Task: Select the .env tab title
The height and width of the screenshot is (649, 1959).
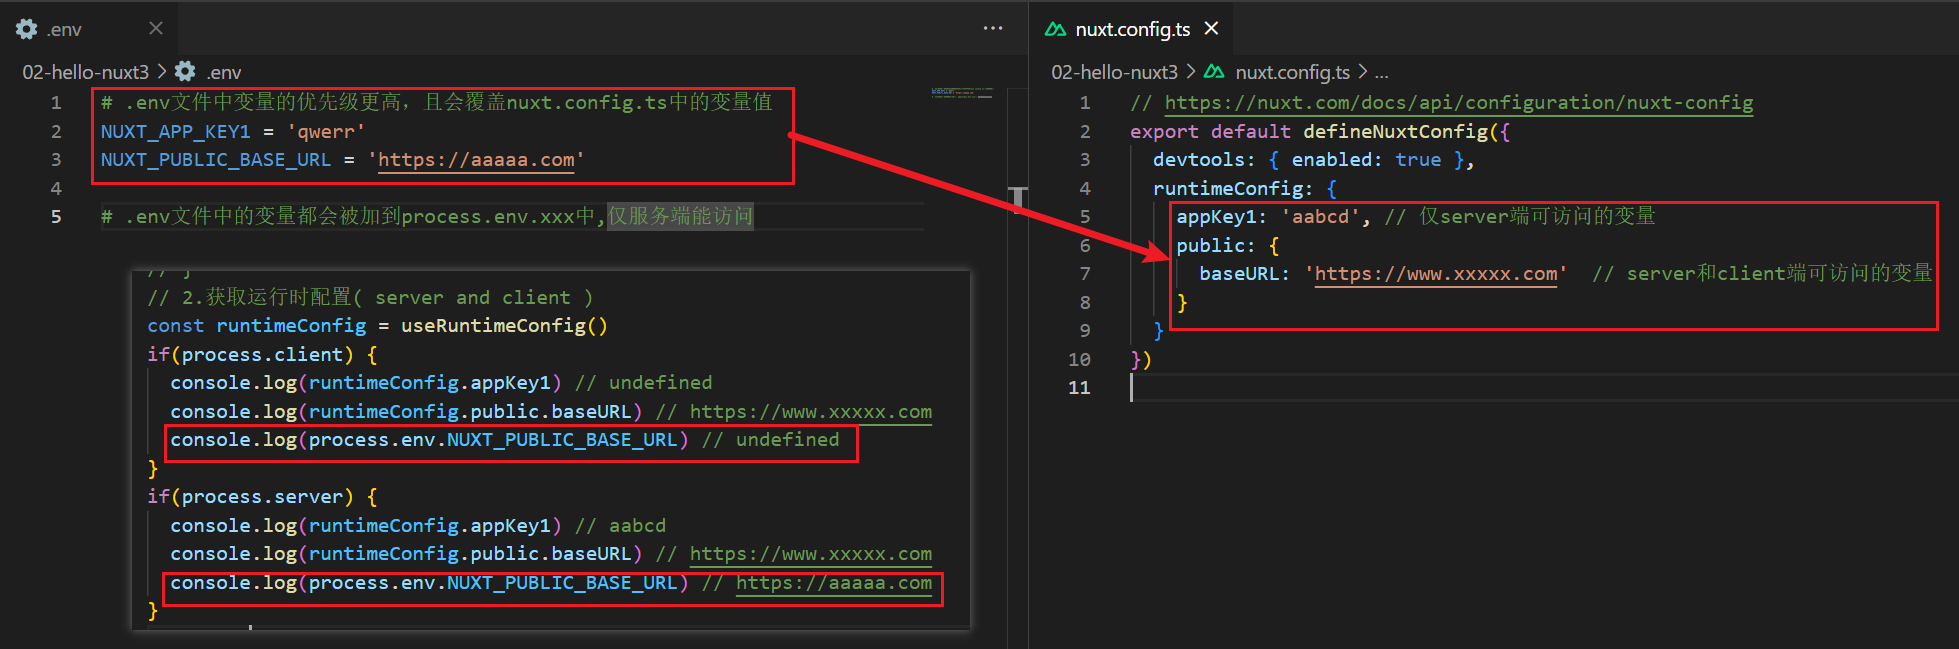Action: tap(64, 30)
